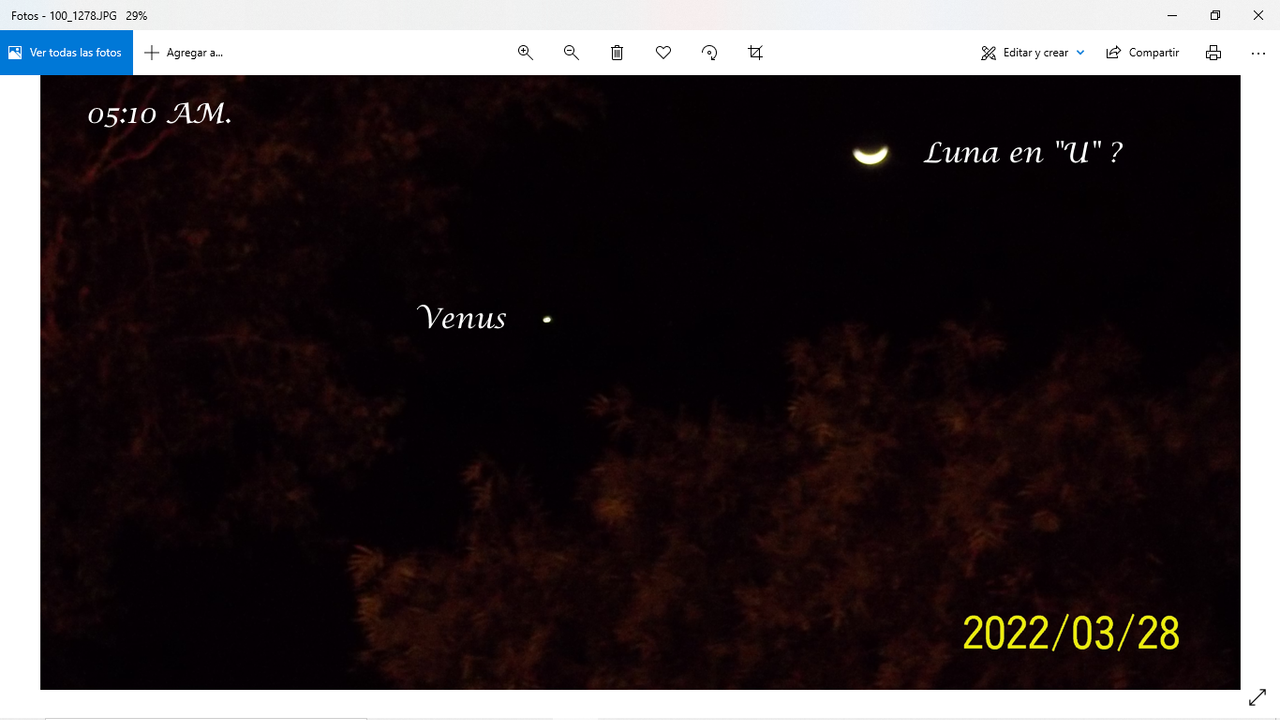The image size is (1280, 720).
Task: Rotate the photo using the rotate icon
Action: [x=709, y=53]
